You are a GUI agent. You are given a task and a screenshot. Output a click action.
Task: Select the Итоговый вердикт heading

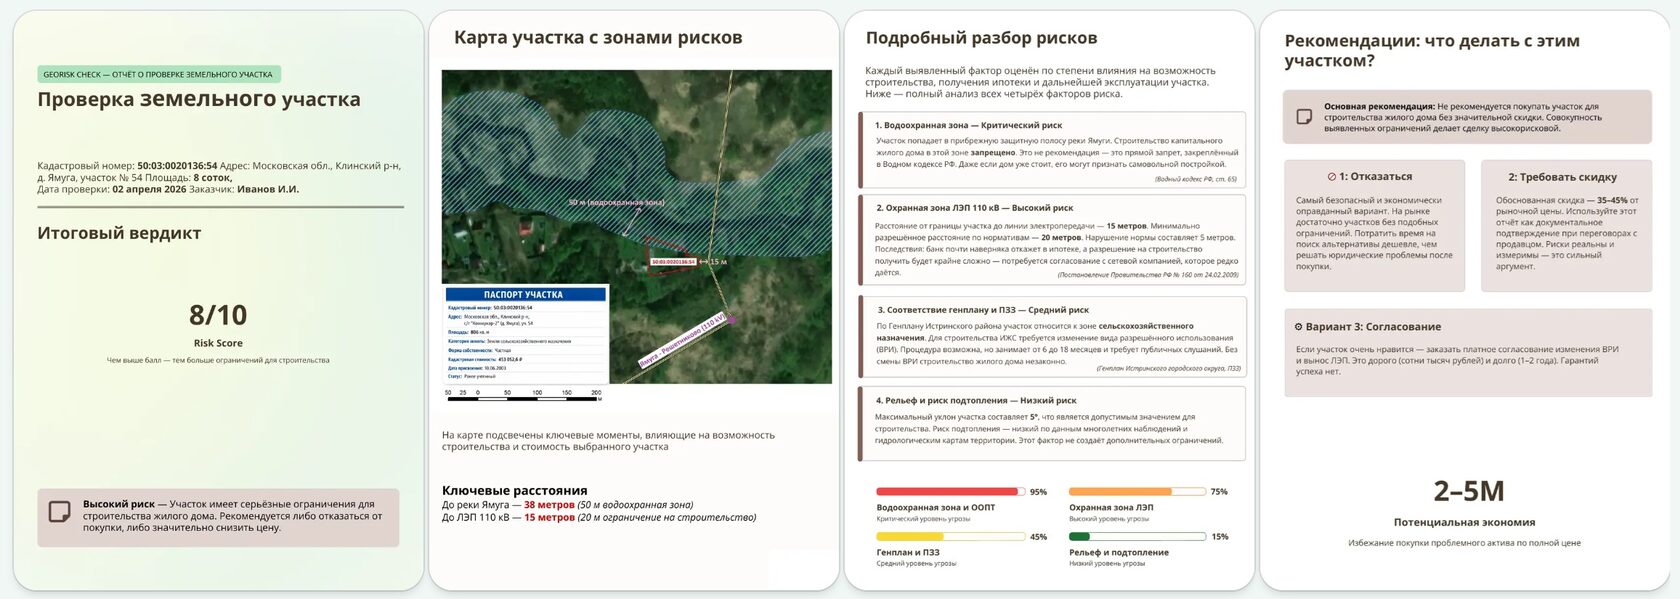pyautogui.click(x=119, y=233)
